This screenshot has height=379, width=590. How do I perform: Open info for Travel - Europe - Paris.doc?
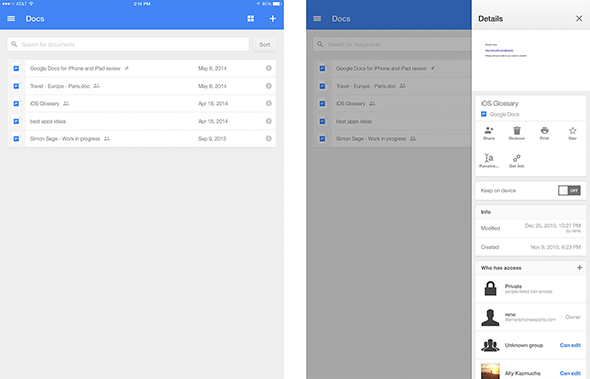pyautogui.click(x=269, y=86)
